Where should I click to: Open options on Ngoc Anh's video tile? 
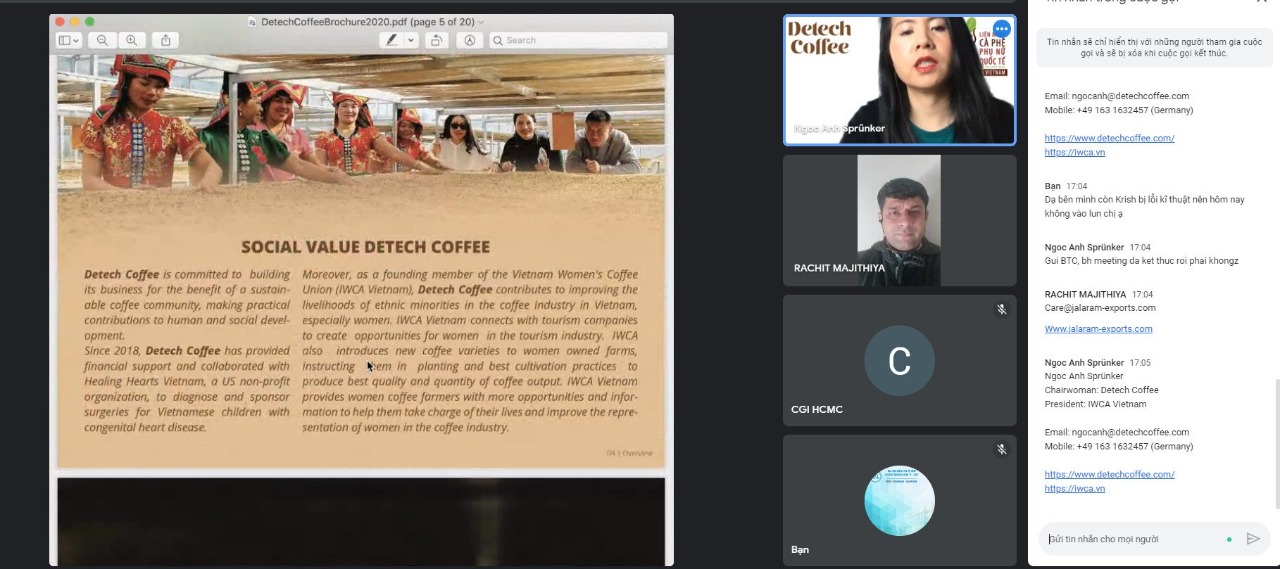1001,29
